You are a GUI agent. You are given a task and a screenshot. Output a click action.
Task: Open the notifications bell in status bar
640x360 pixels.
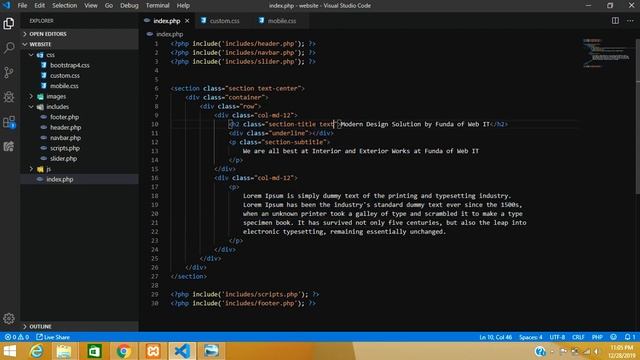(x=629, y=337)
